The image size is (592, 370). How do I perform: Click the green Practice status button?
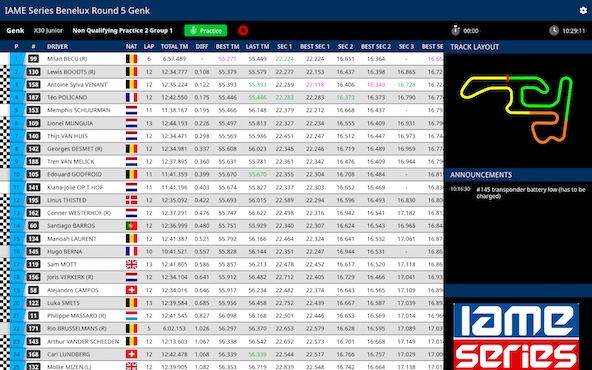206,31
